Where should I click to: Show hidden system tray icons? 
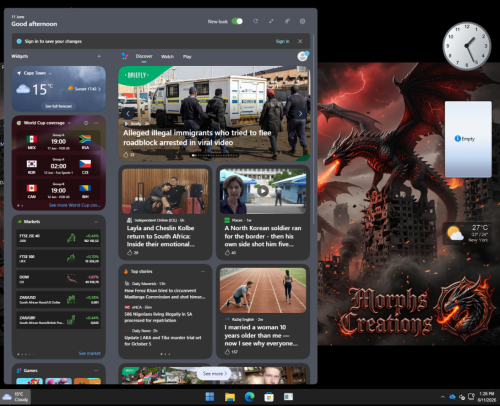443,397
